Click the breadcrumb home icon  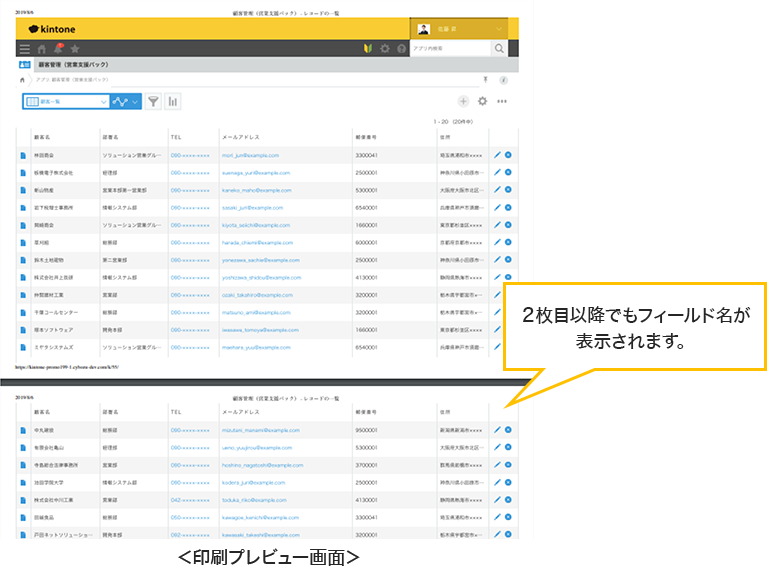(x=22, y=80)
